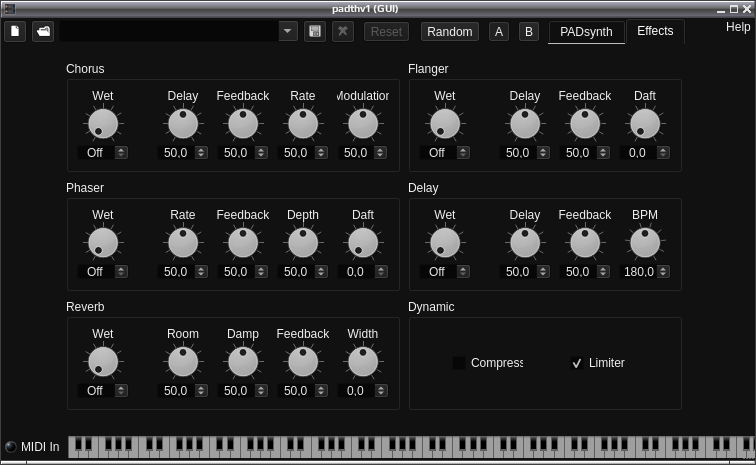756x465 pixels.
Task: Click the Delay effect's Delay knob
Action: (x=525, y=243)
